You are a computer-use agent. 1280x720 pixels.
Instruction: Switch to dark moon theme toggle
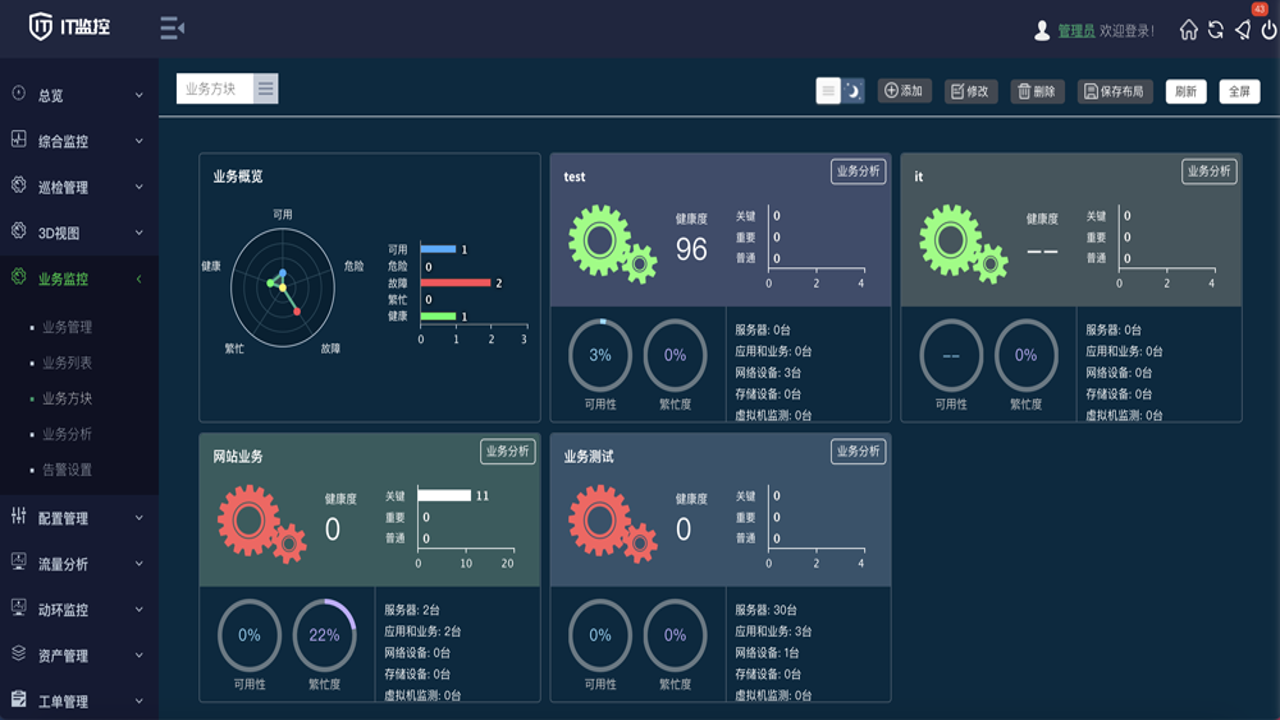tap(852, 91)
